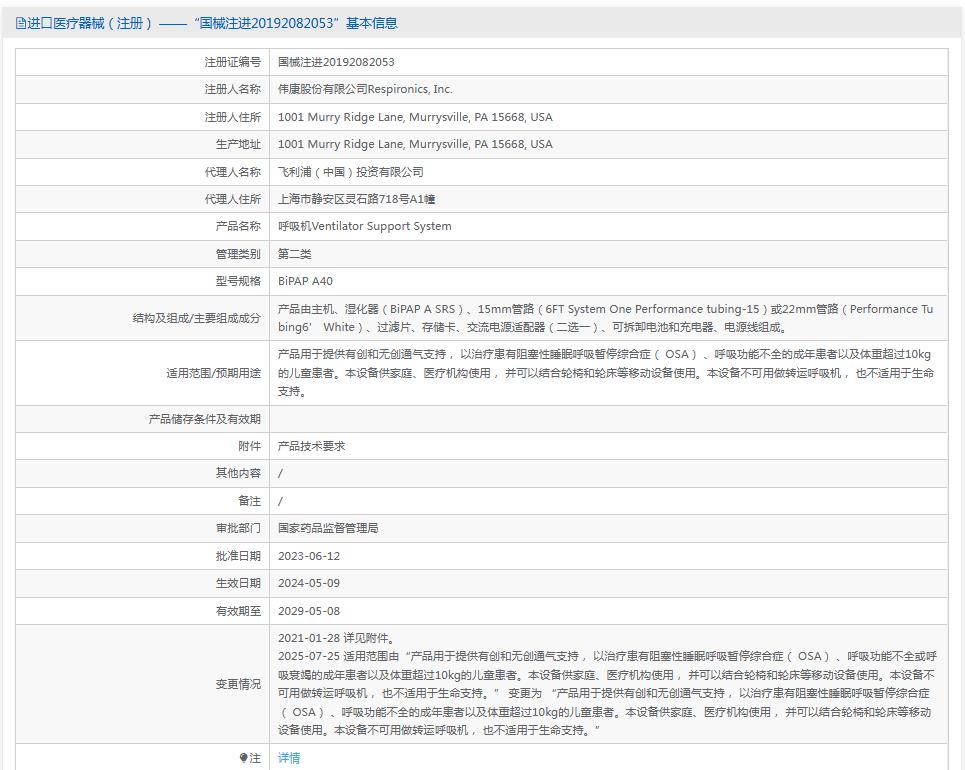Click agent name 飞利浦(中国)投资有限公司
The width and height of the screenshot is (965, 770).
click(350, 172)
